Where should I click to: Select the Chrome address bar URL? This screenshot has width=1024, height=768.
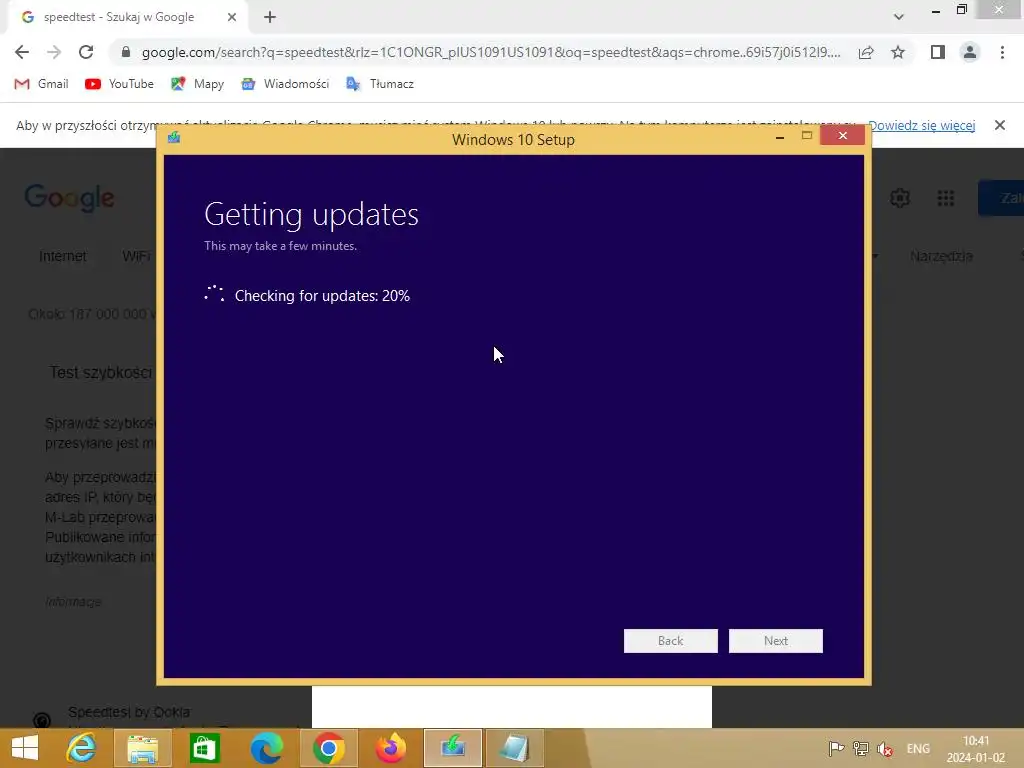point(490,52)
